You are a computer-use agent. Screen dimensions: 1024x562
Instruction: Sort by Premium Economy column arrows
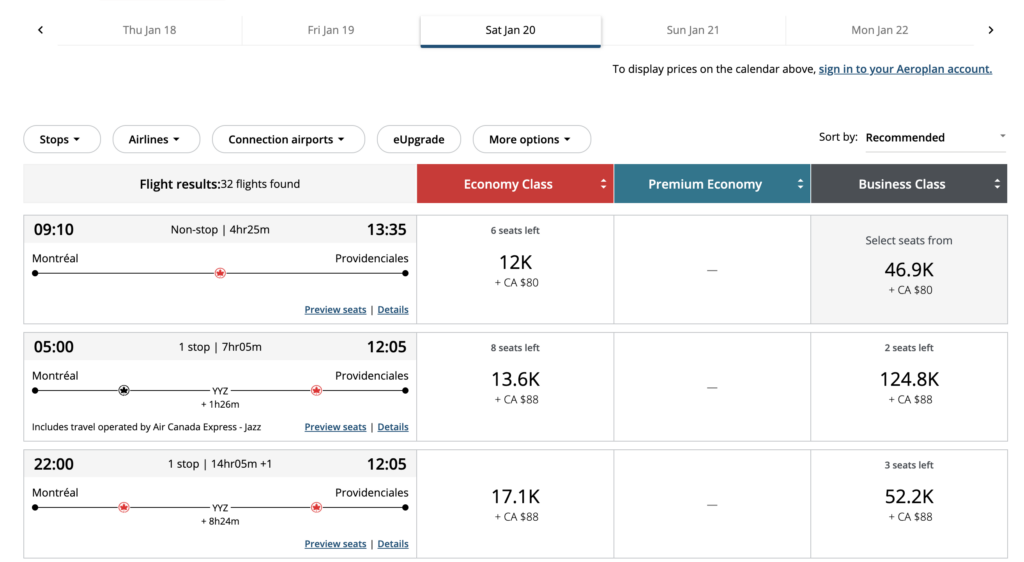click(800, 184)
